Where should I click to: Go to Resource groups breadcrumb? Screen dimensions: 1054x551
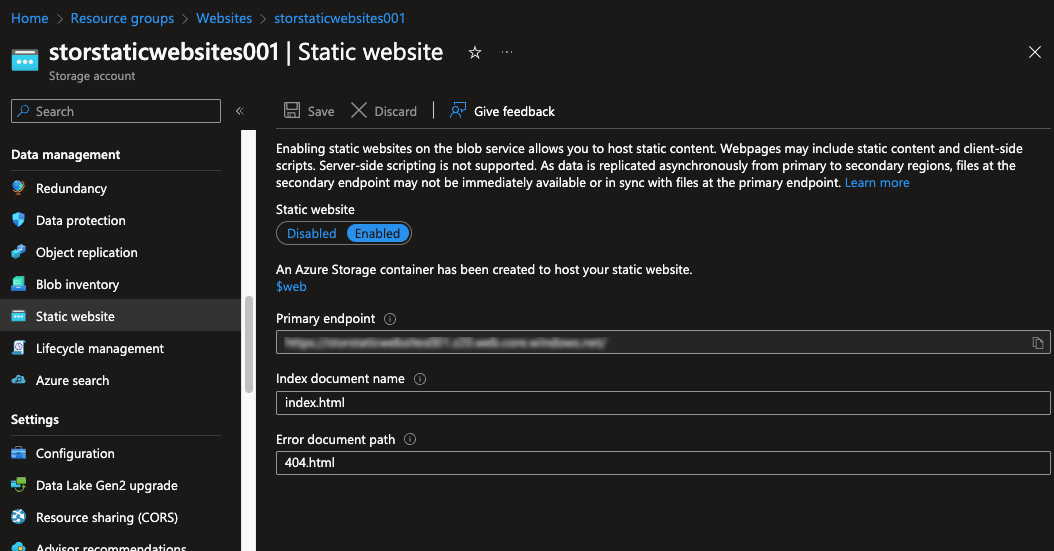pyautogui.click(x=122, y=18)
